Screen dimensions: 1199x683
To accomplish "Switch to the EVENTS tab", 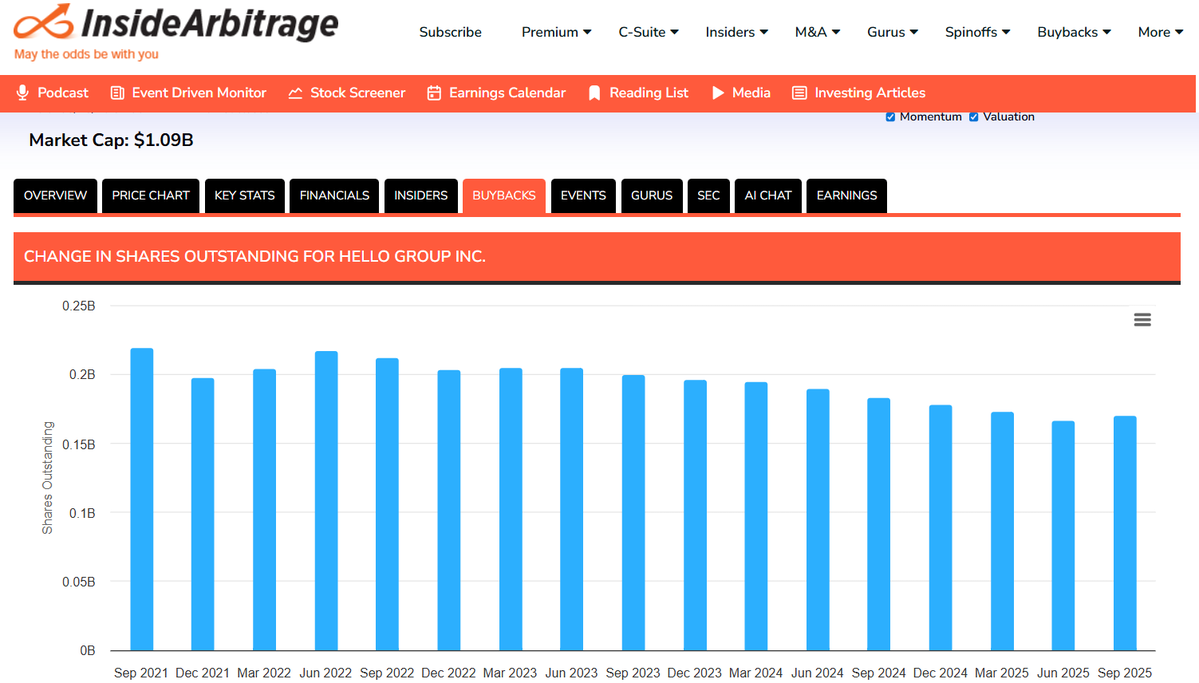I will (583, 196).
